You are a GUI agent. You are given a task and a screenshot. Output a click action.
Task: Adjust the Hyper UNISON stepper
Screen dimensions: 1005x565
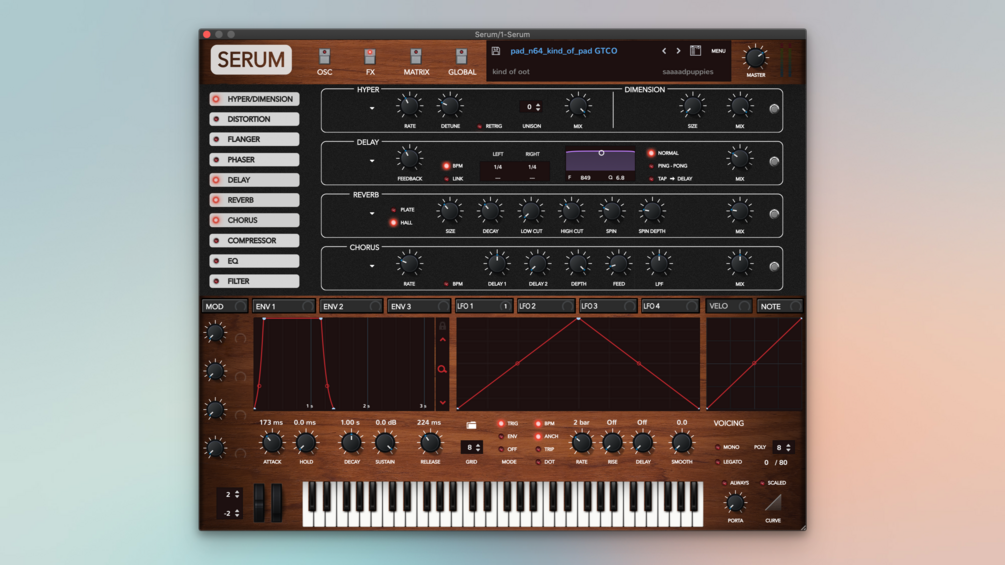[538, 107]
